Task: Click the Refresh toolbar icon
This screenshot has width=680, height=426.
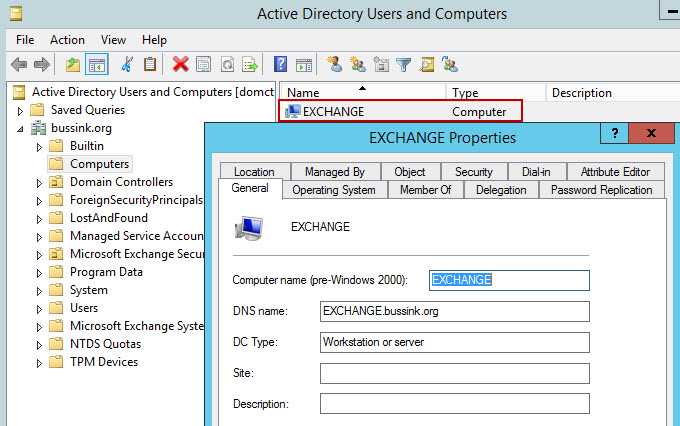Action: point(227,65)
